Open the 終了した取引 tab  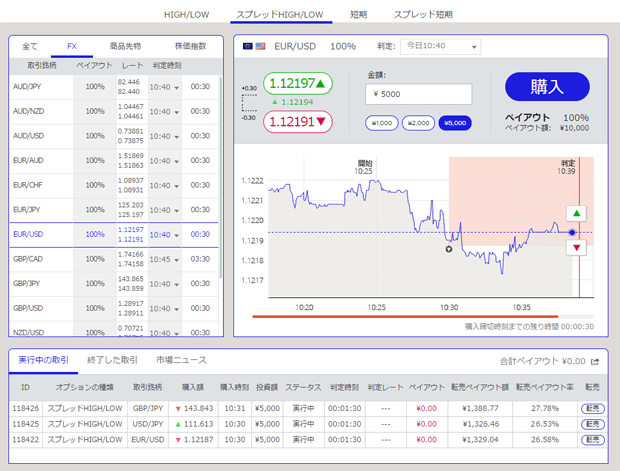click(112, 360)
